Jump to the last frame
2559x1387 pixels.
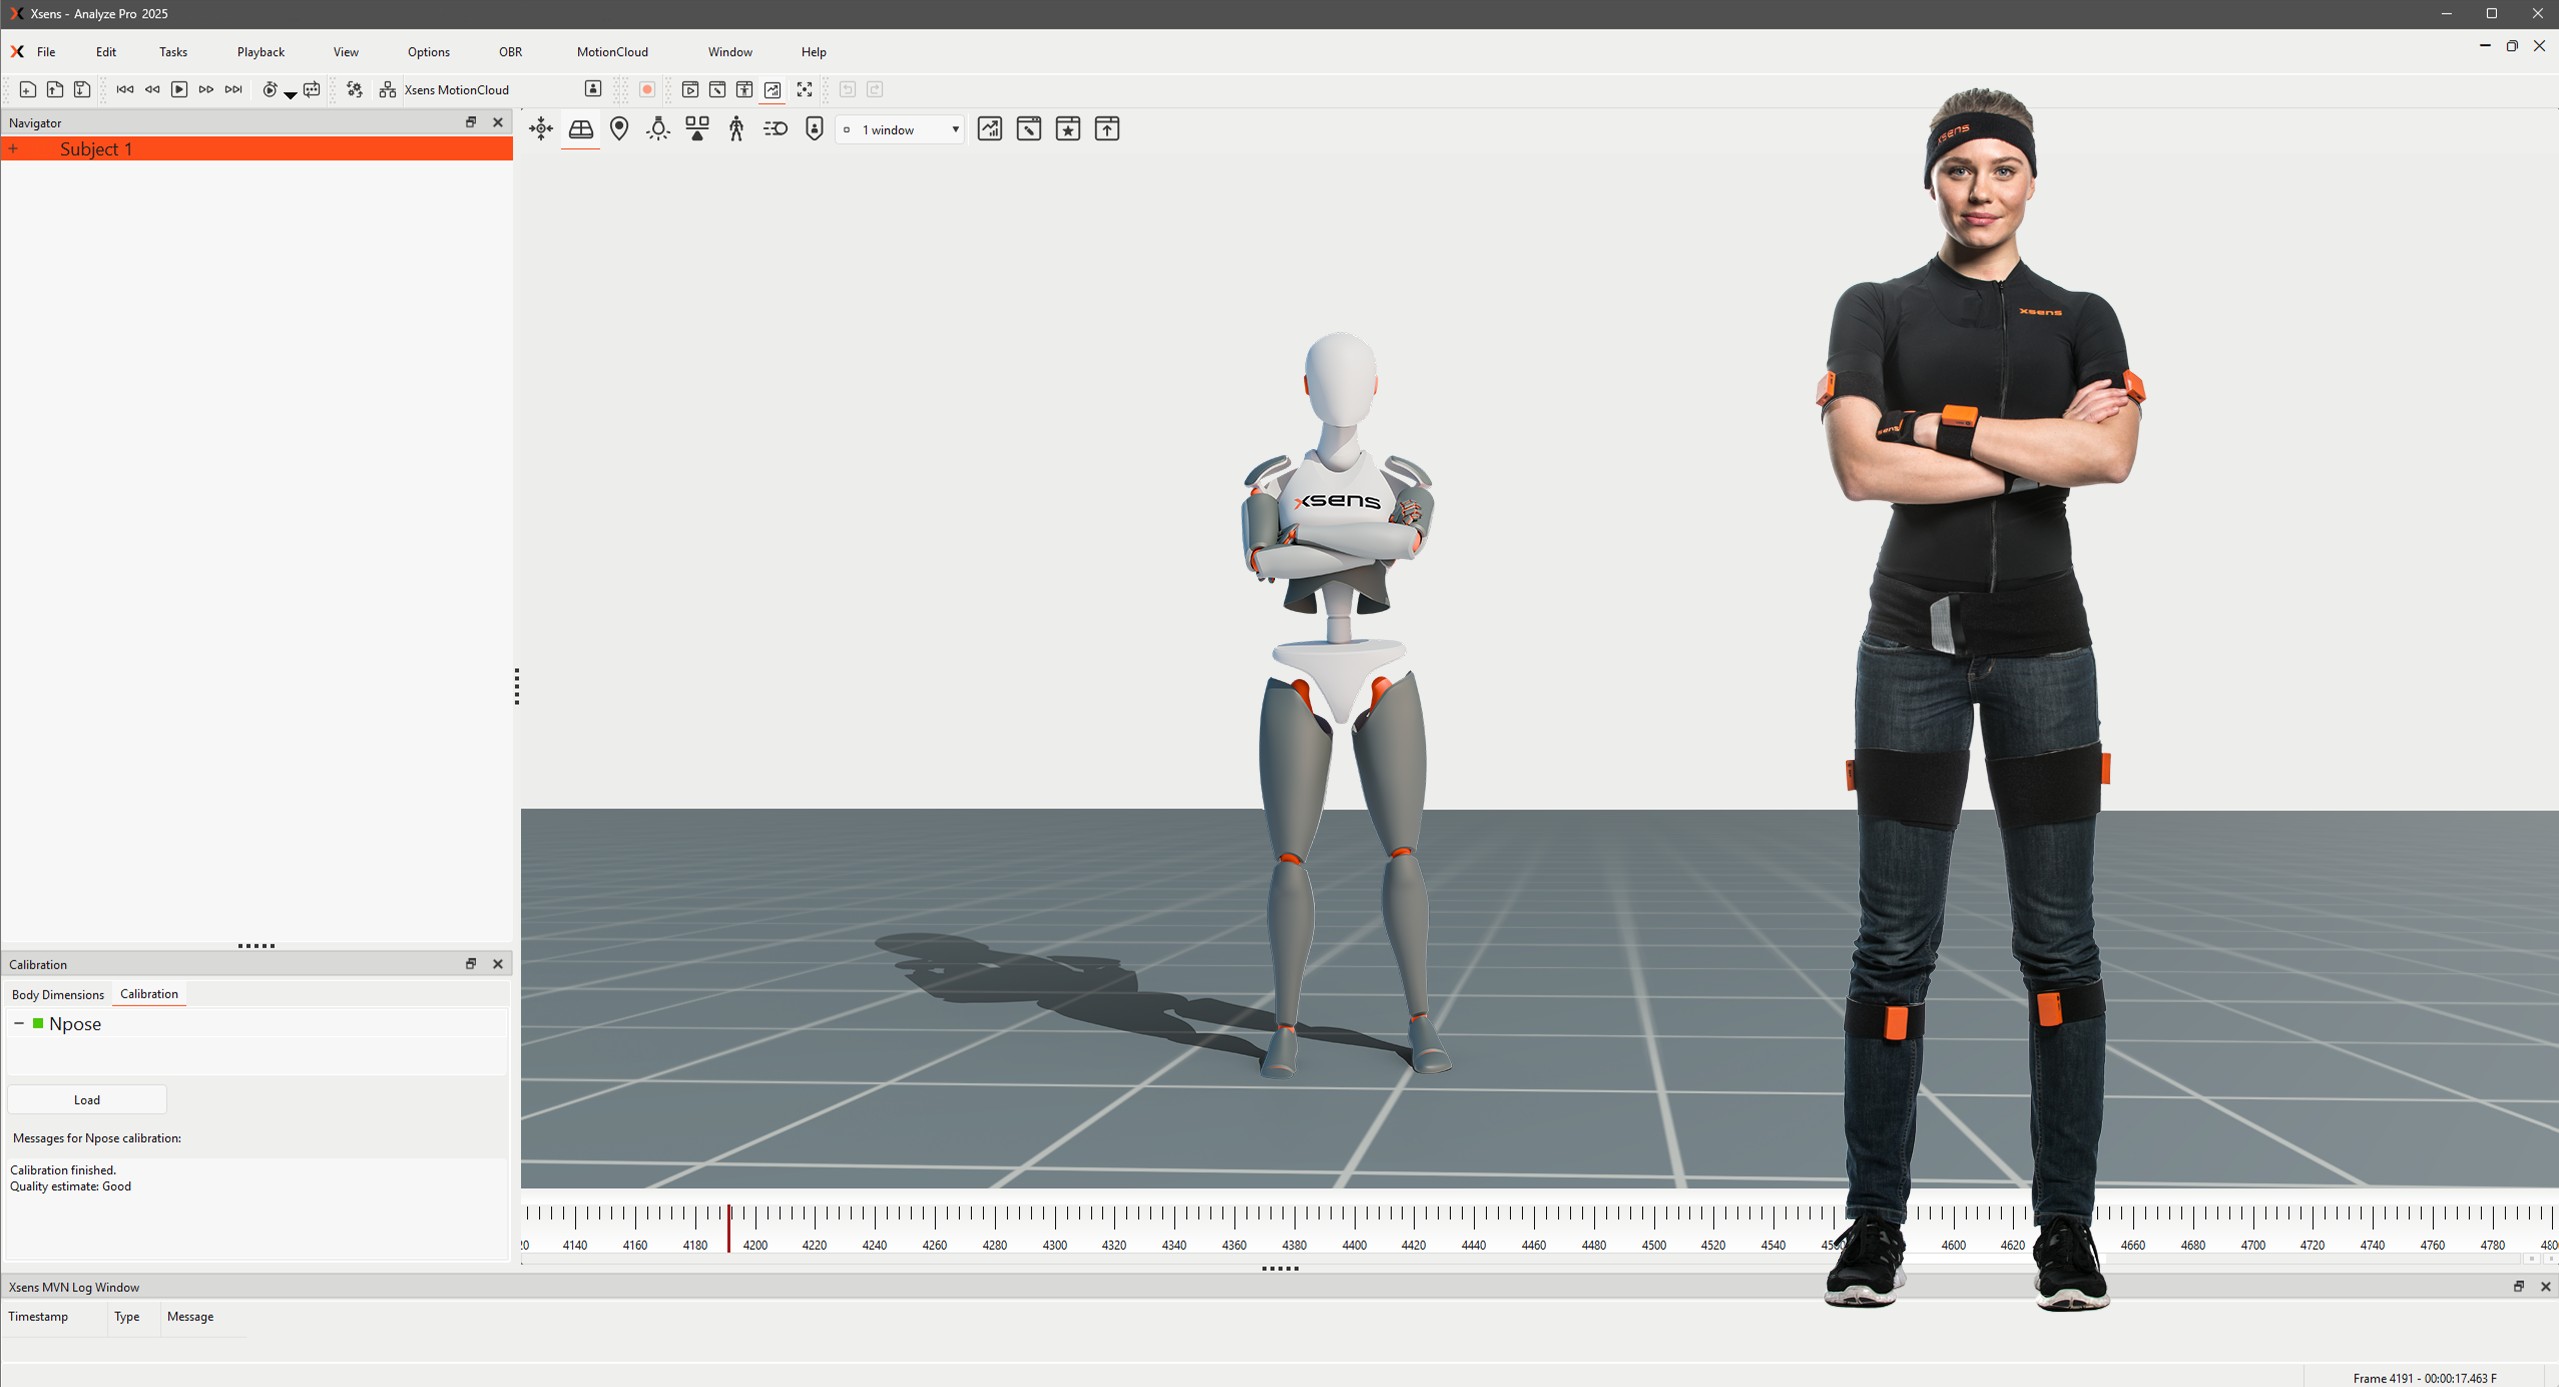coord(233,90)
